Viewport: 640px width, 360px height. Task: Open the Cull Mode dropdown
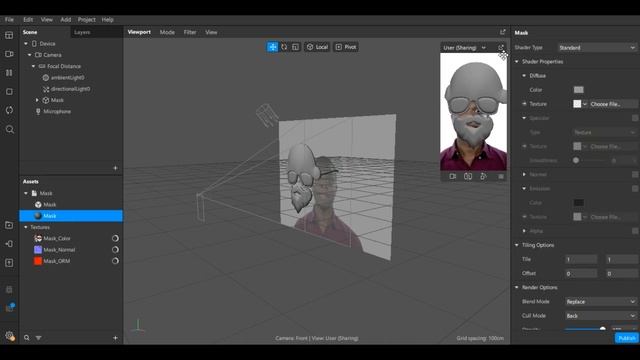(601, 316)
